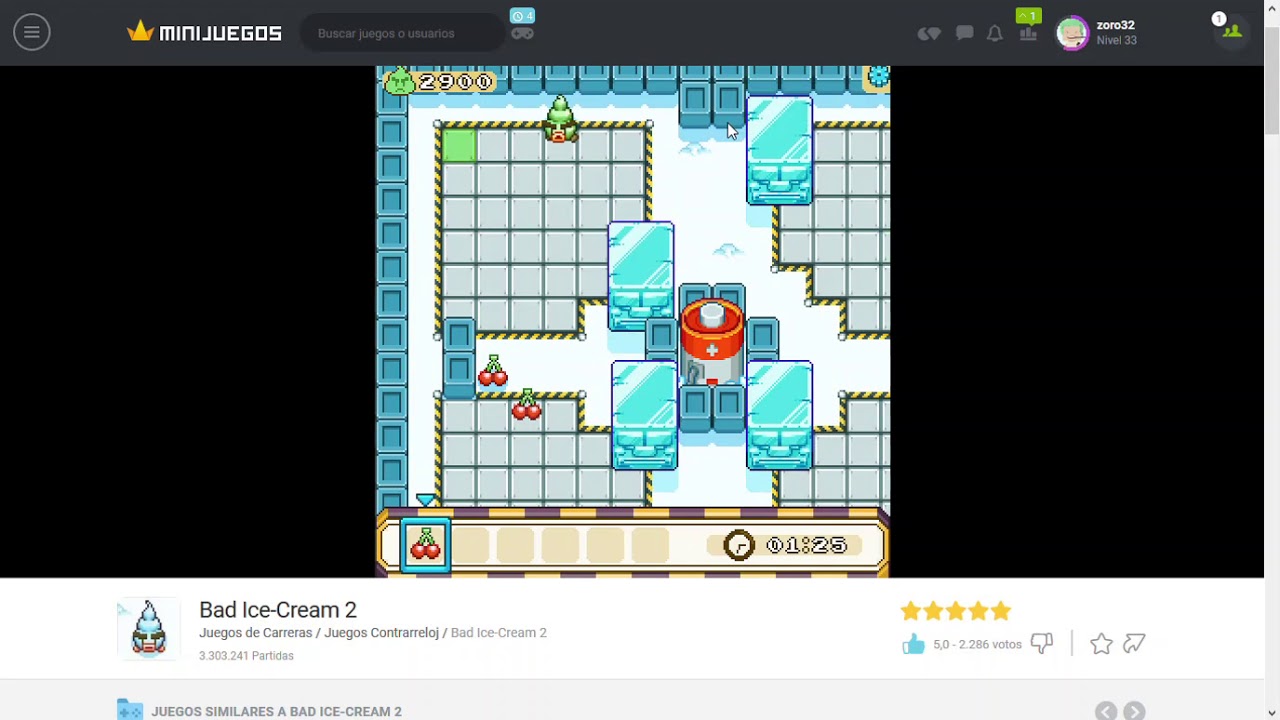Open the zoro32 profile avatar
Viewport: 1280px width, 720px height.
1072,33
